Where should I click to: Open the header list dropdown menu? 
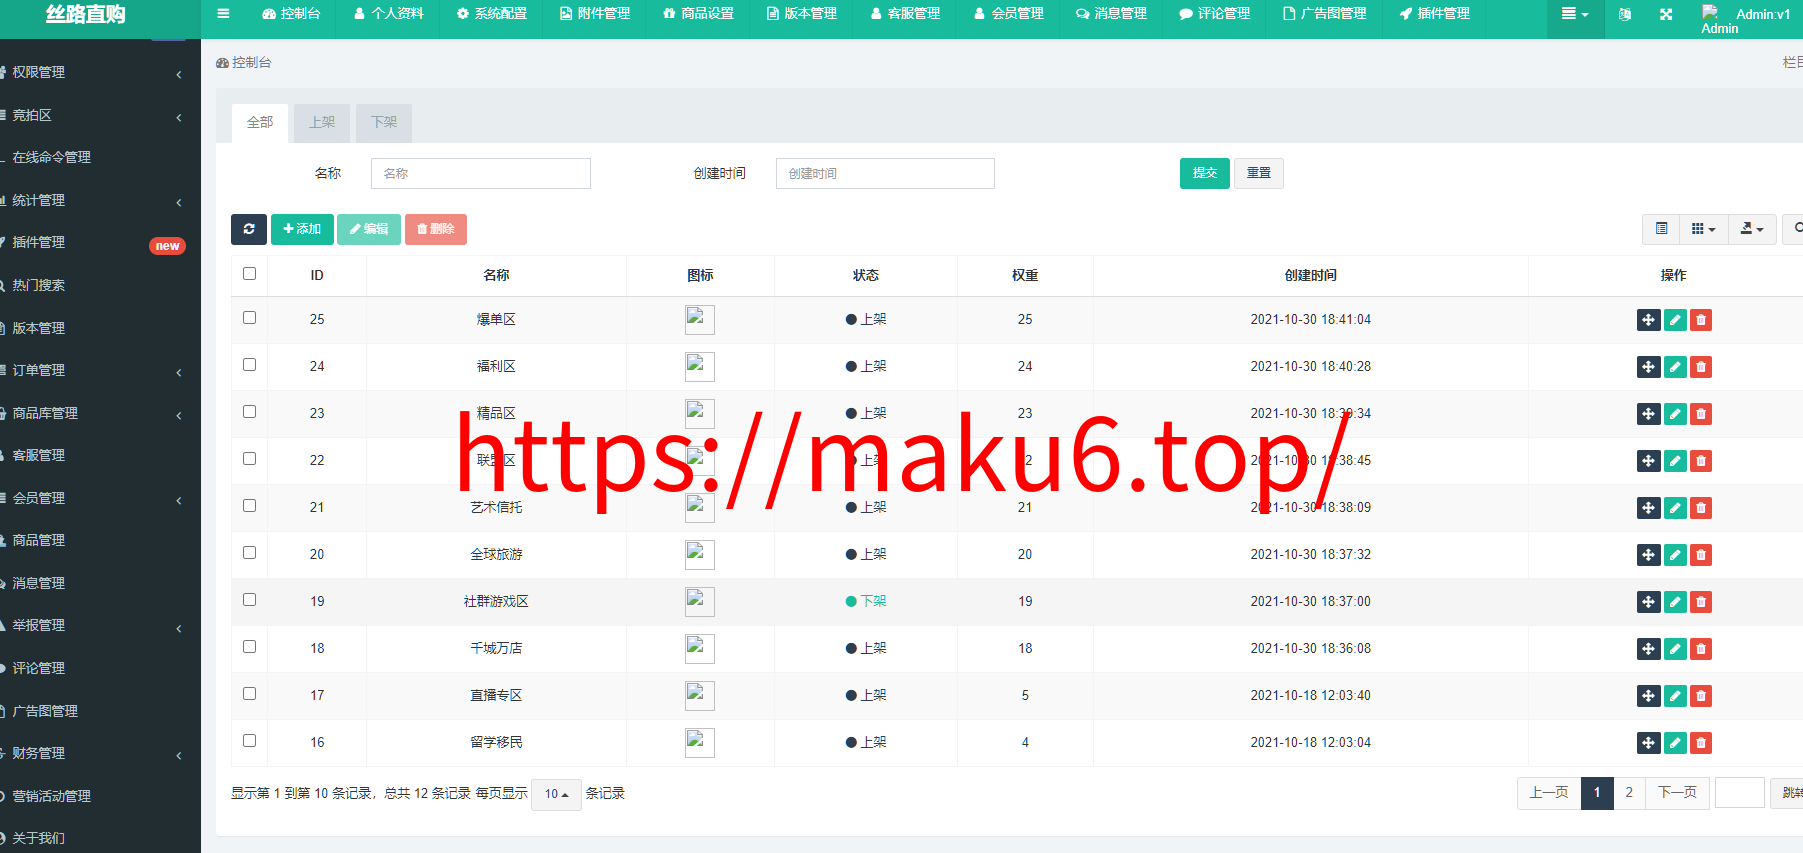[x=1575, y=15]
